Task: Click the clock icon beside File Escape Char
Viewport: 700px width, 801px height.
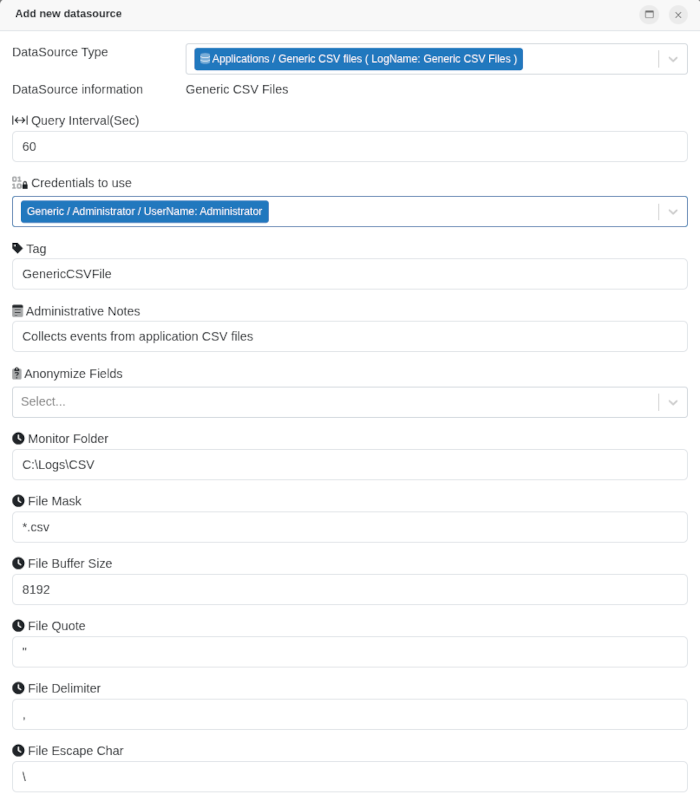Action: [x=17, y=750]
